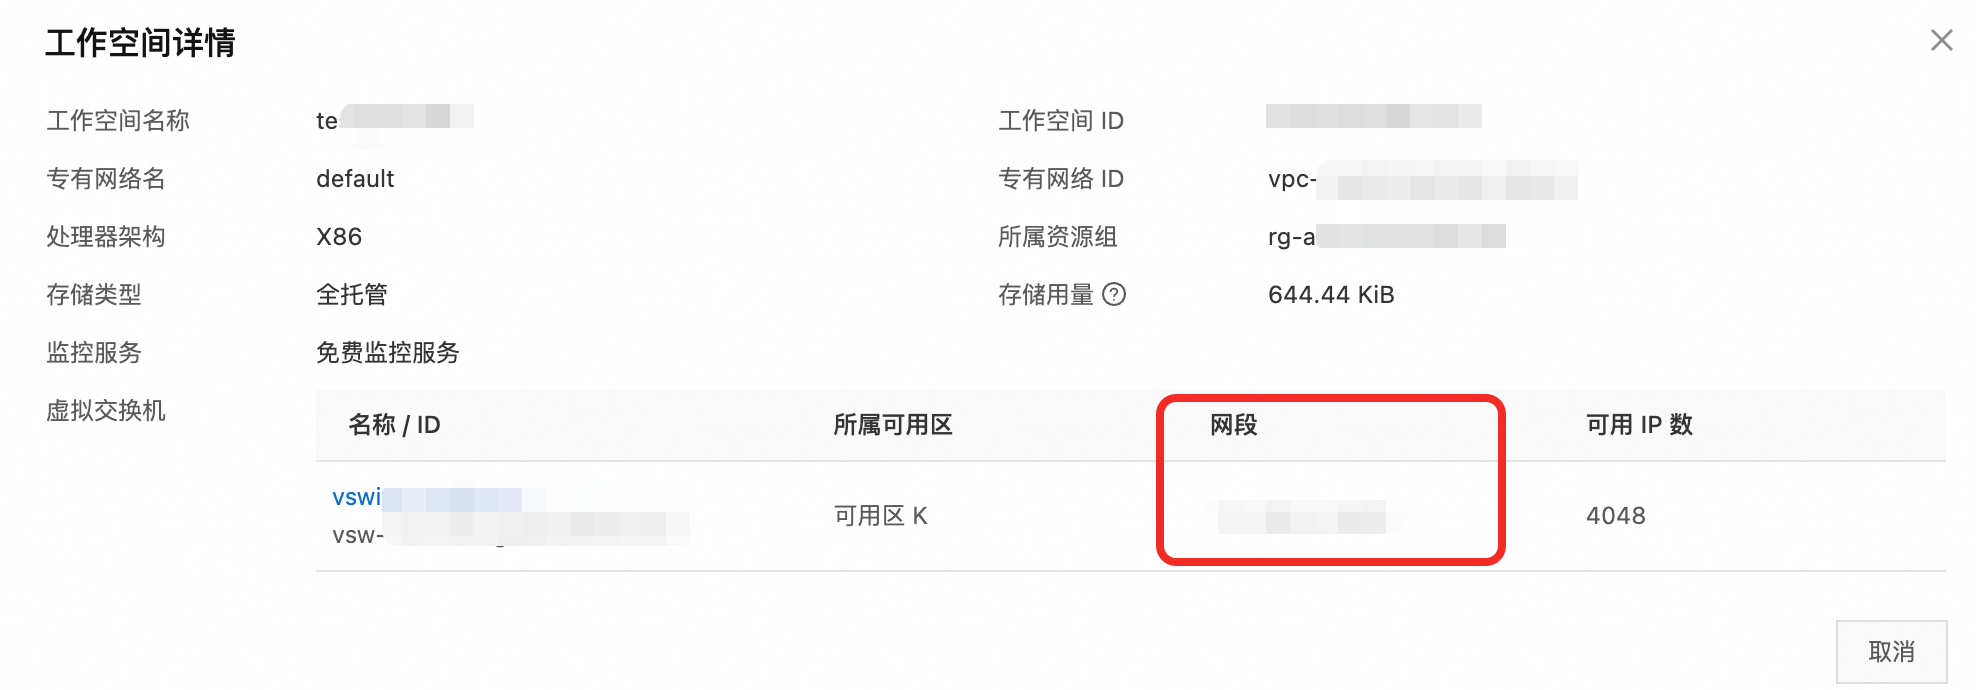Click the 网段 column header
This screenshot has width=1976, height=690.
1233,425
